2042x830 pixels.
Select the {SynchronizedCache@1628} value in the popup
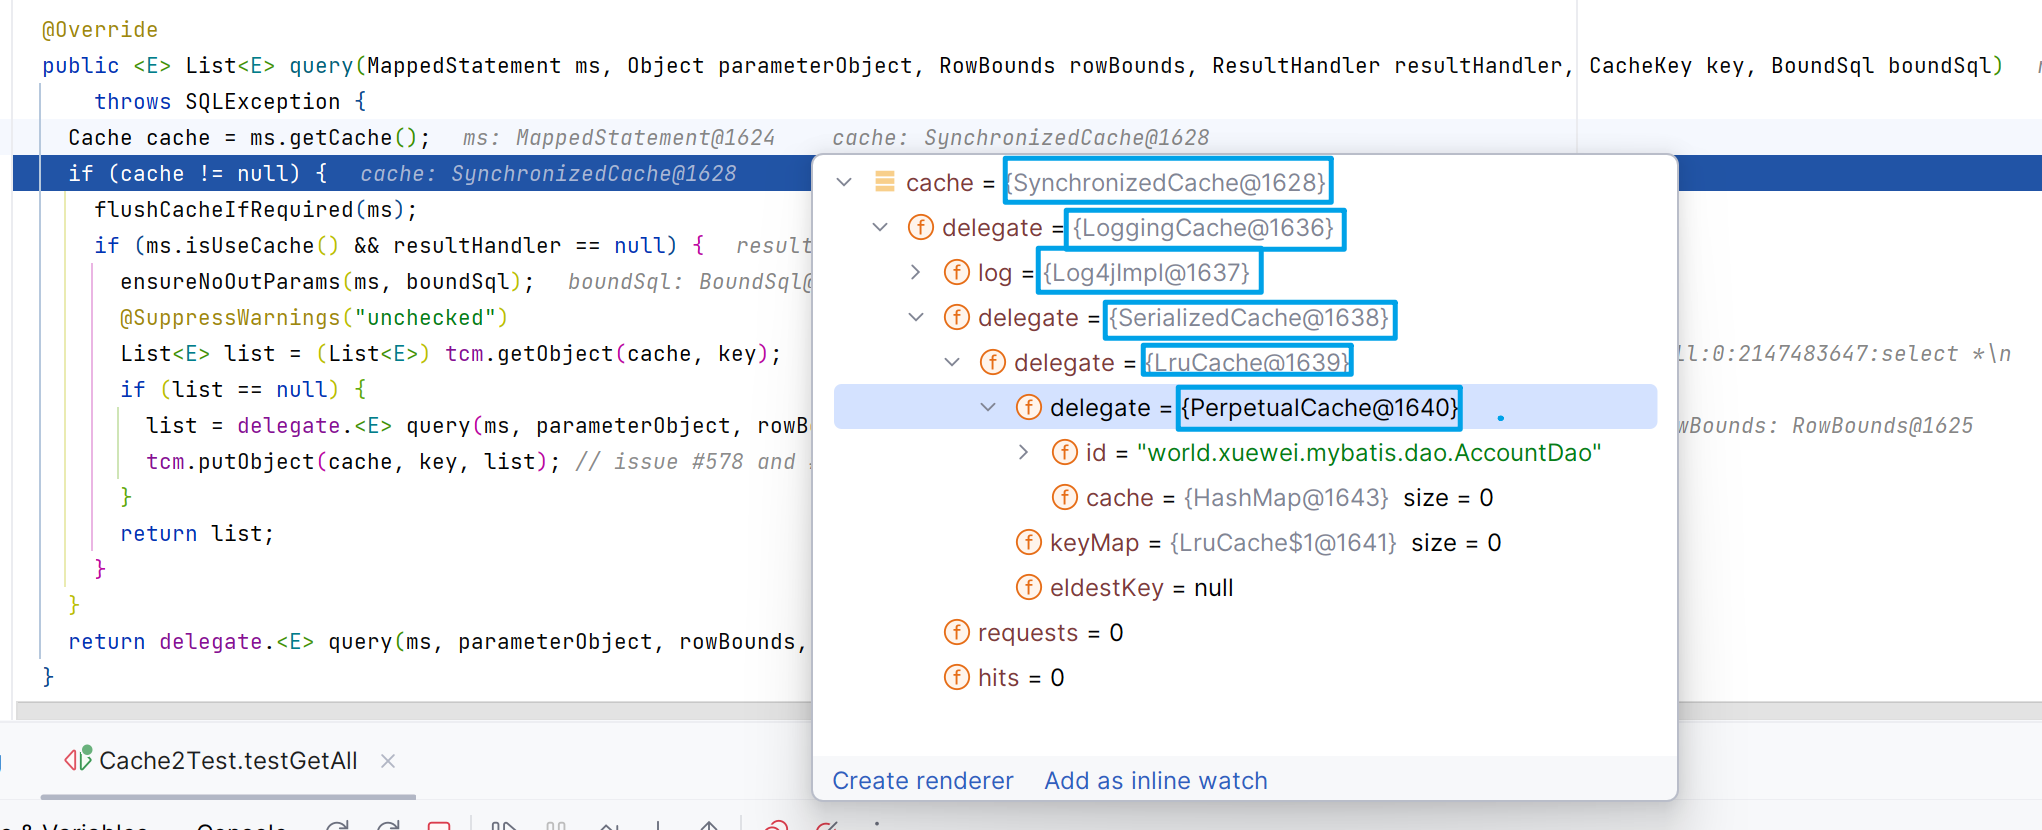[1167, 182]
